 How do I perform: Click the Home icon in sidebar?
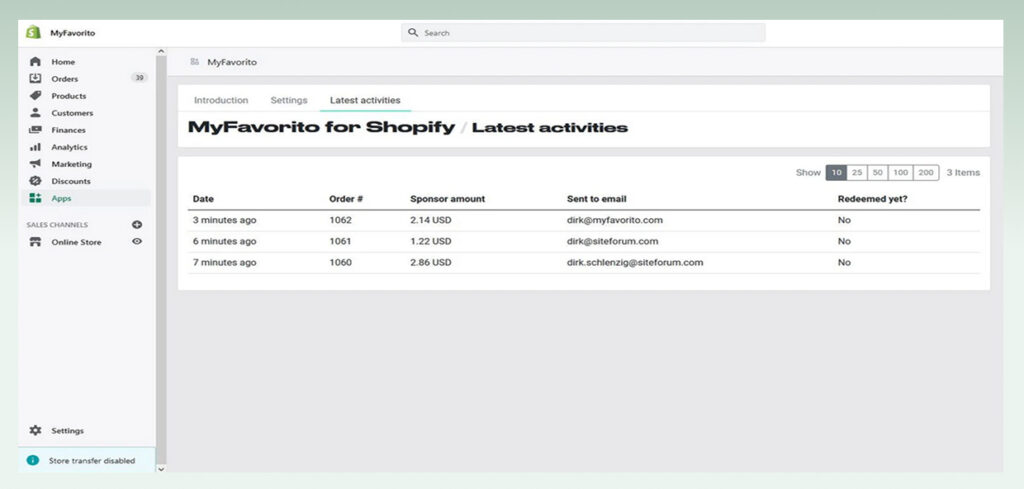point(35,62)
